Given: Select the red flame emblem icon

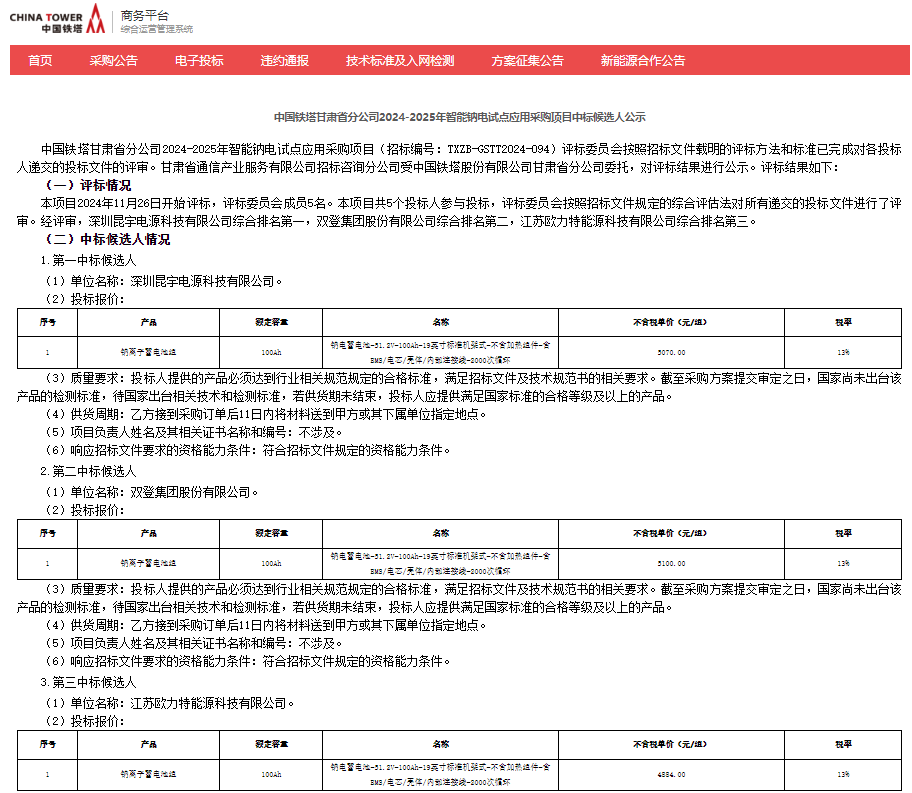Looking at the screenshot, I should [x=94, y=17].
